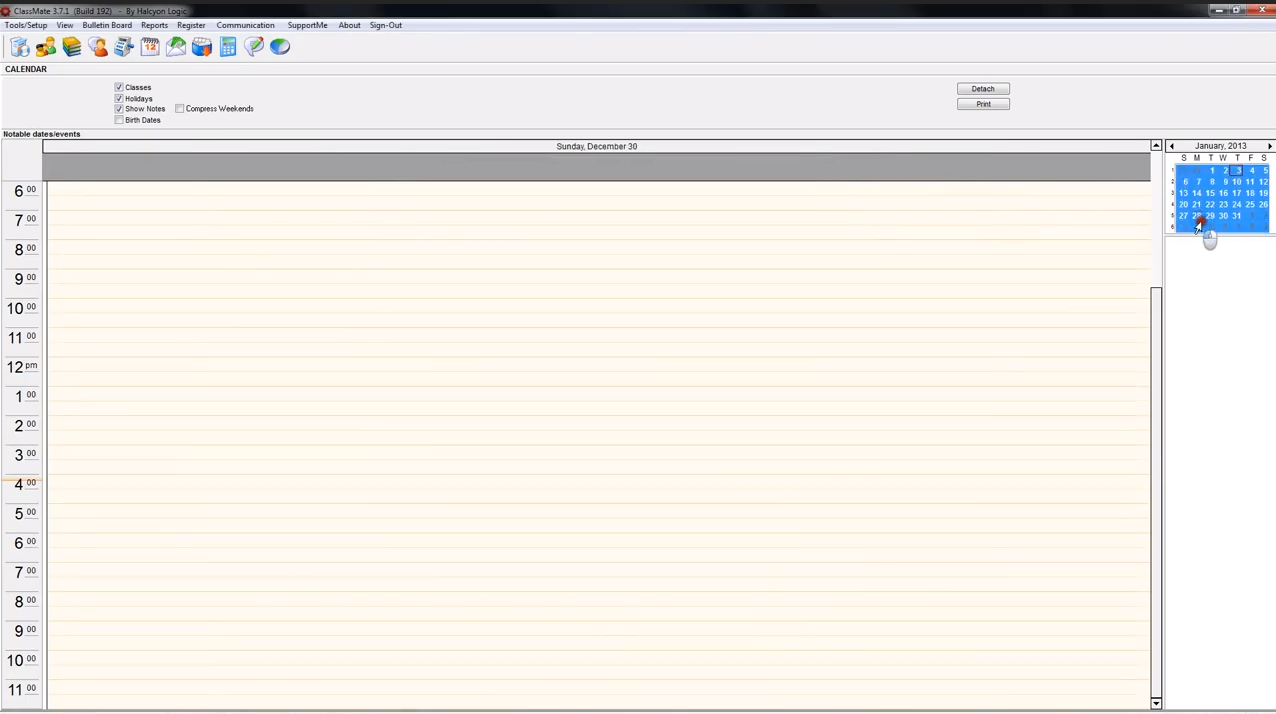This screenshot has width=1276, height=714.
Task: Click the communication contact icon
Action: point(98,46)
